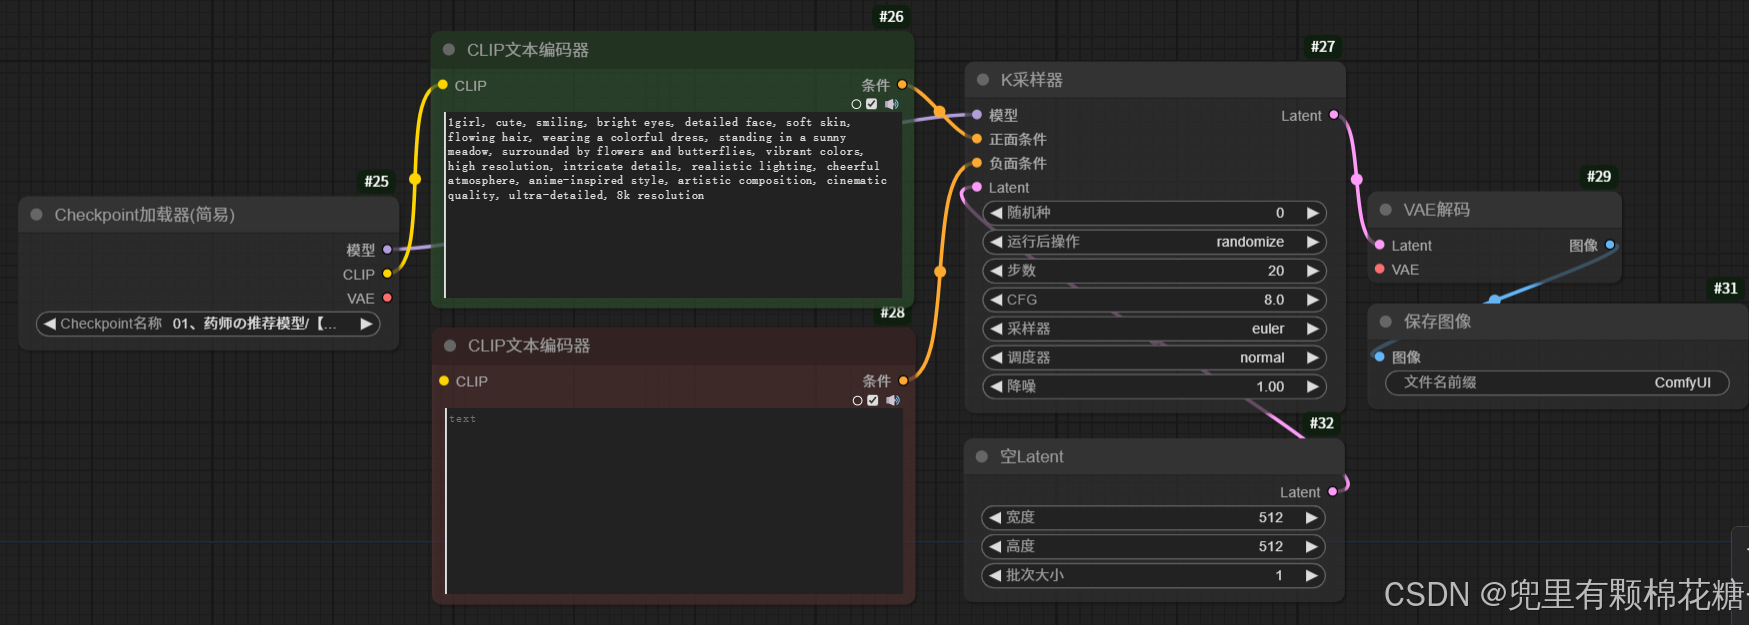The height and width of the screenshot is (625, 1749).
Task: Decrease 随机种 with its left arrow
Action: tap(996, 213)
